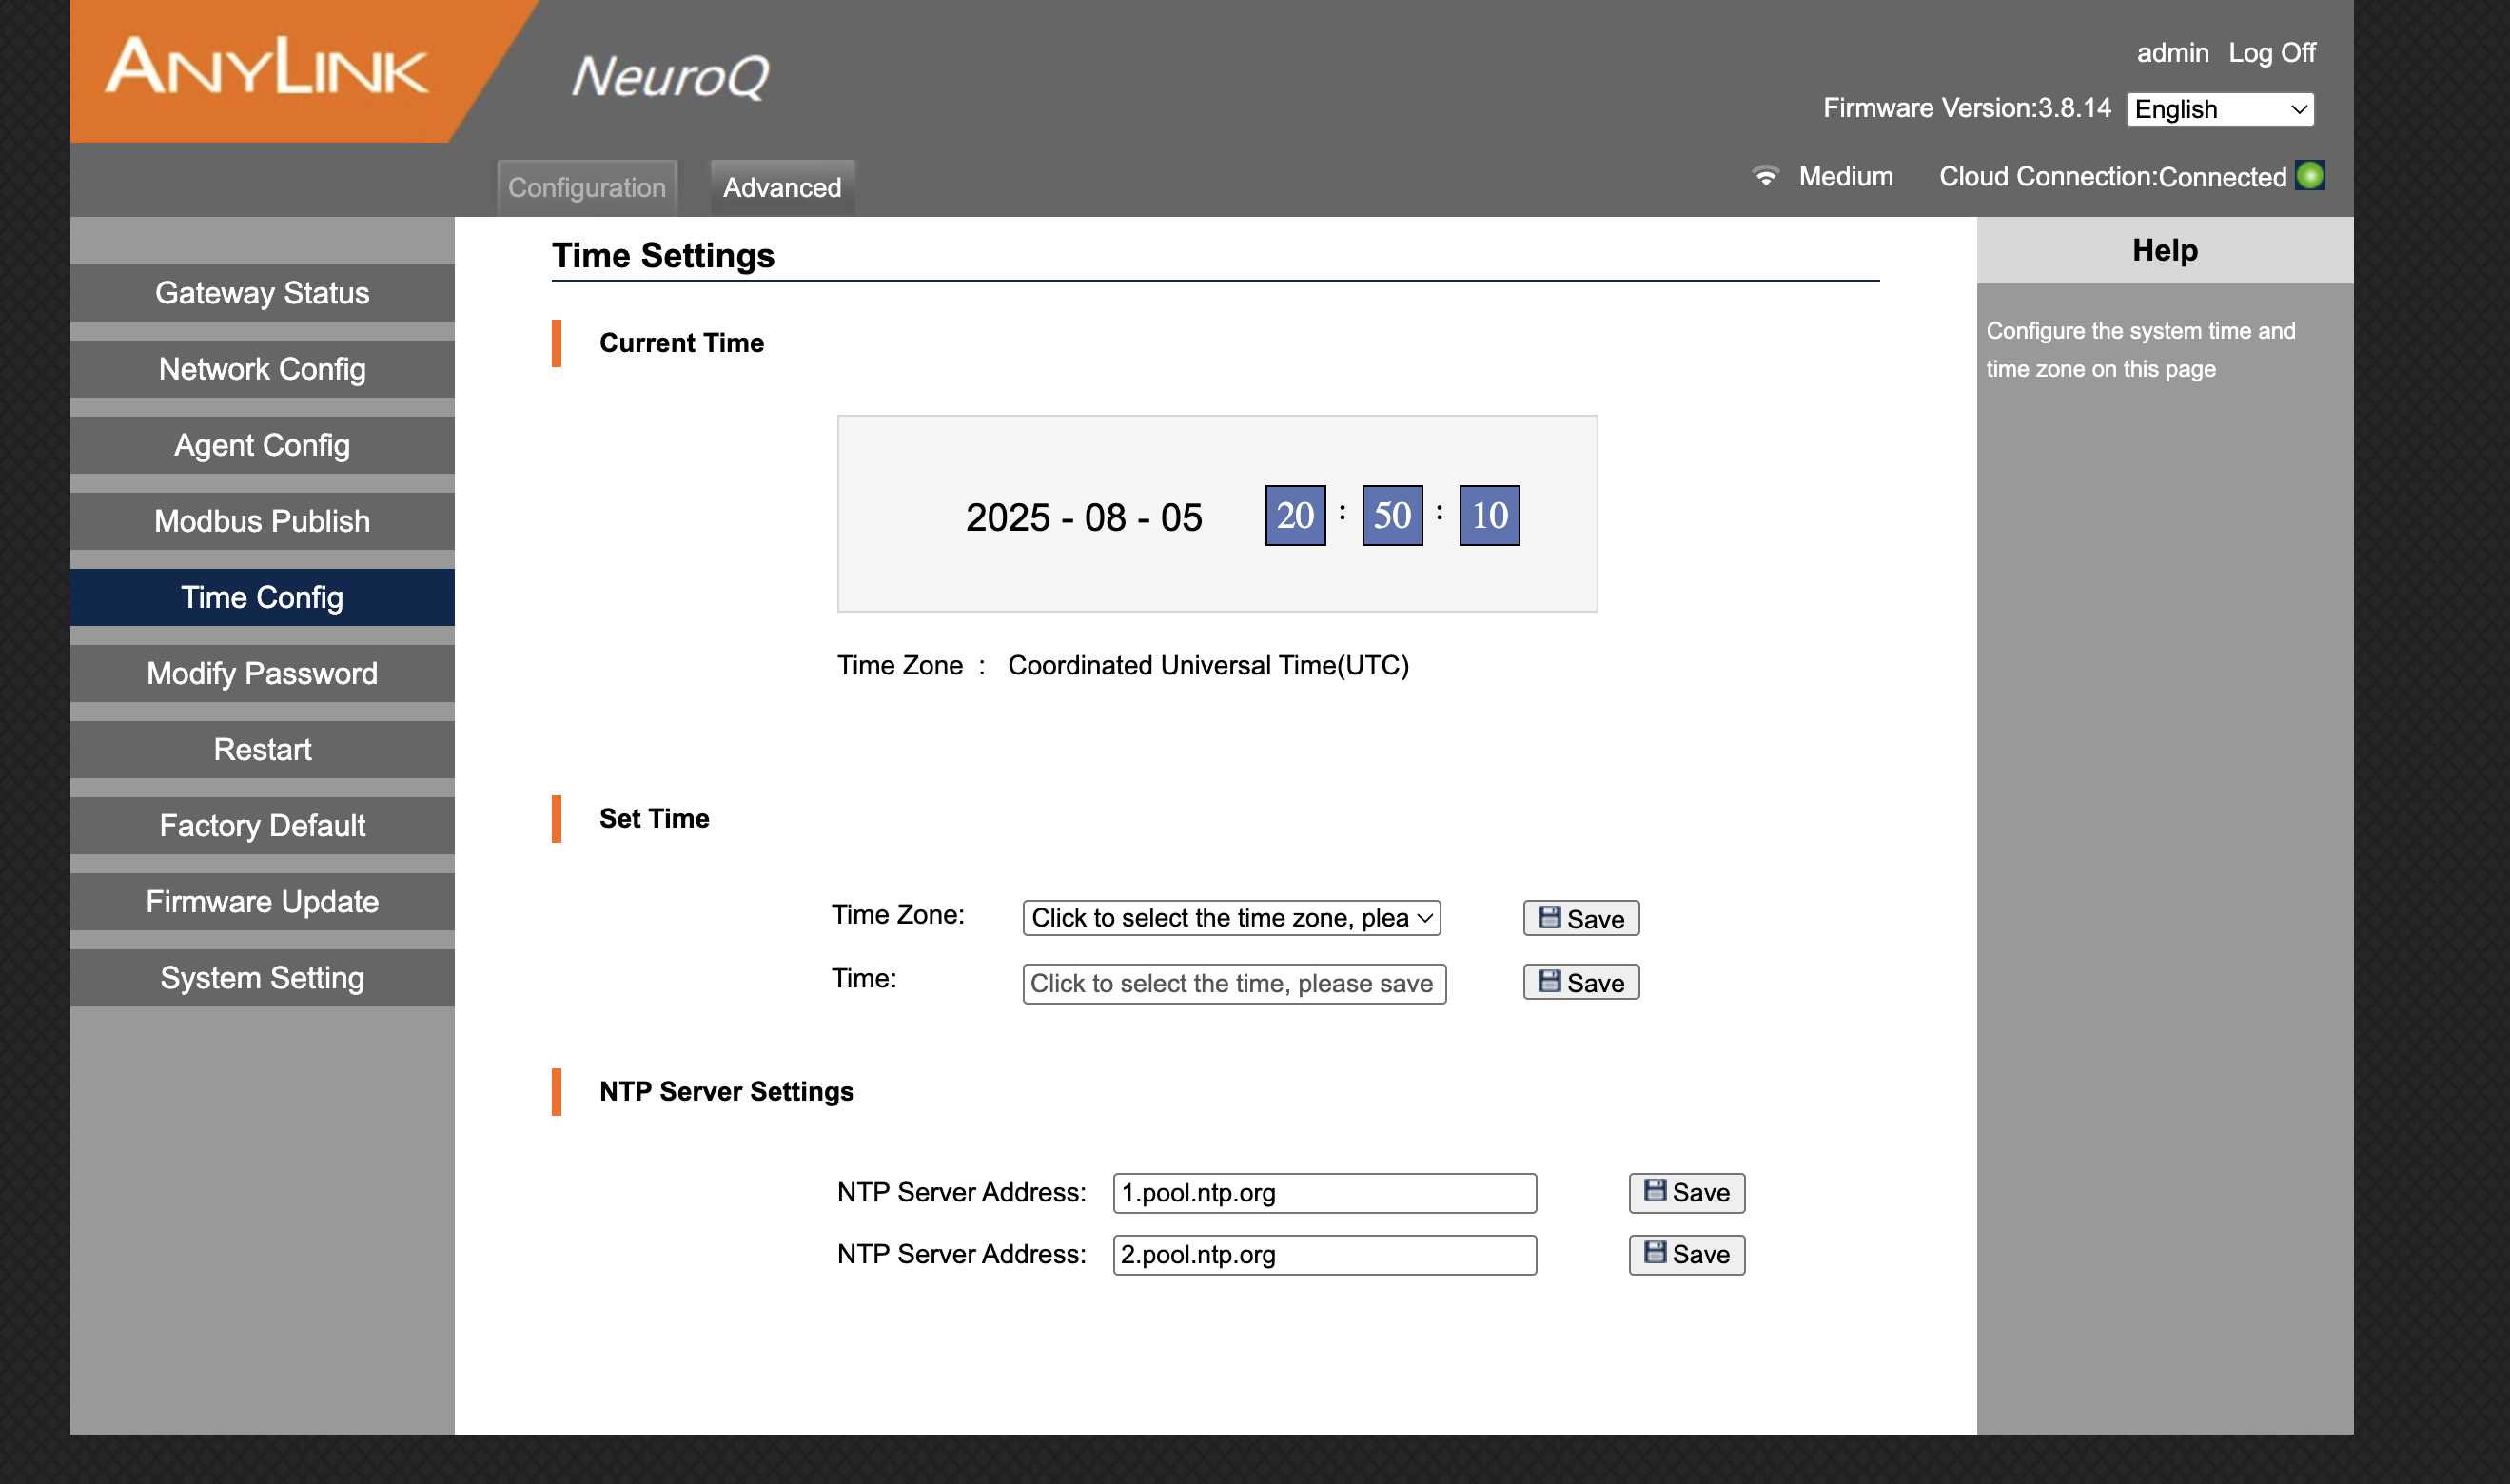Open Gateway Status in sidebar
Viewport: 2510px width, 1484px height.
point(262,293)
